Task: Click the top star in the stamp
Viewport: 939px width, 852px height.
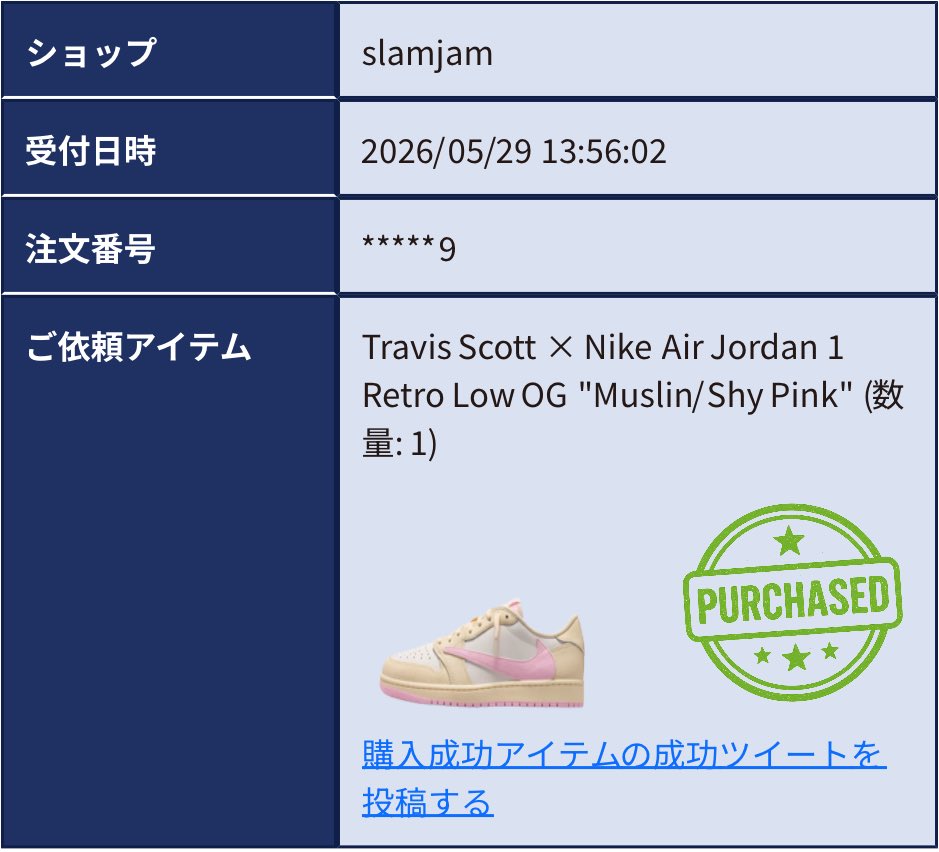Action: (x=789, y=540)
